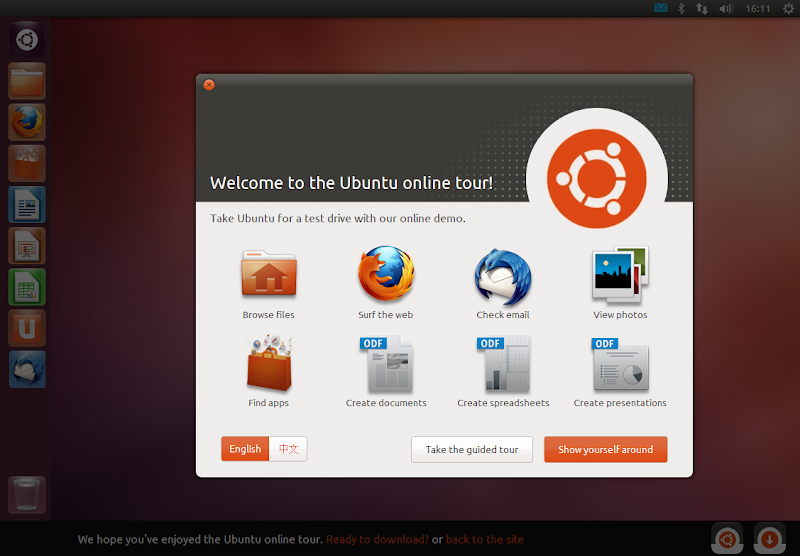
Task: Click the large Ubuntu logo in dialog
Action: click(597, 179)
